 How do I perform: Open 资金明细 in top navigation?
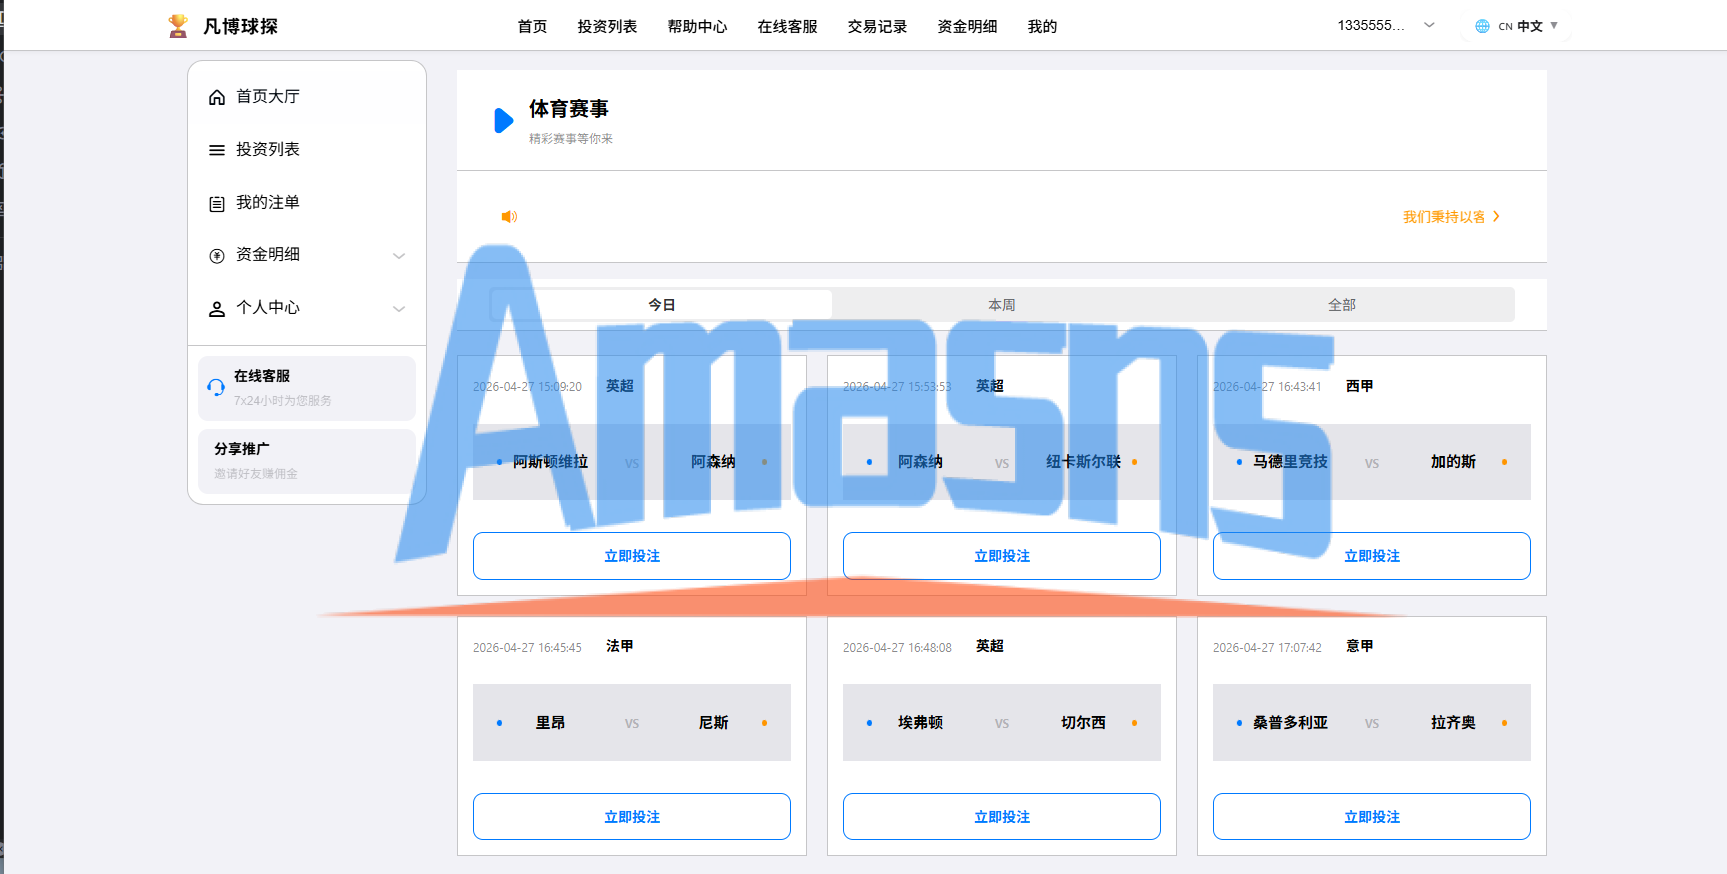[967, 26]
